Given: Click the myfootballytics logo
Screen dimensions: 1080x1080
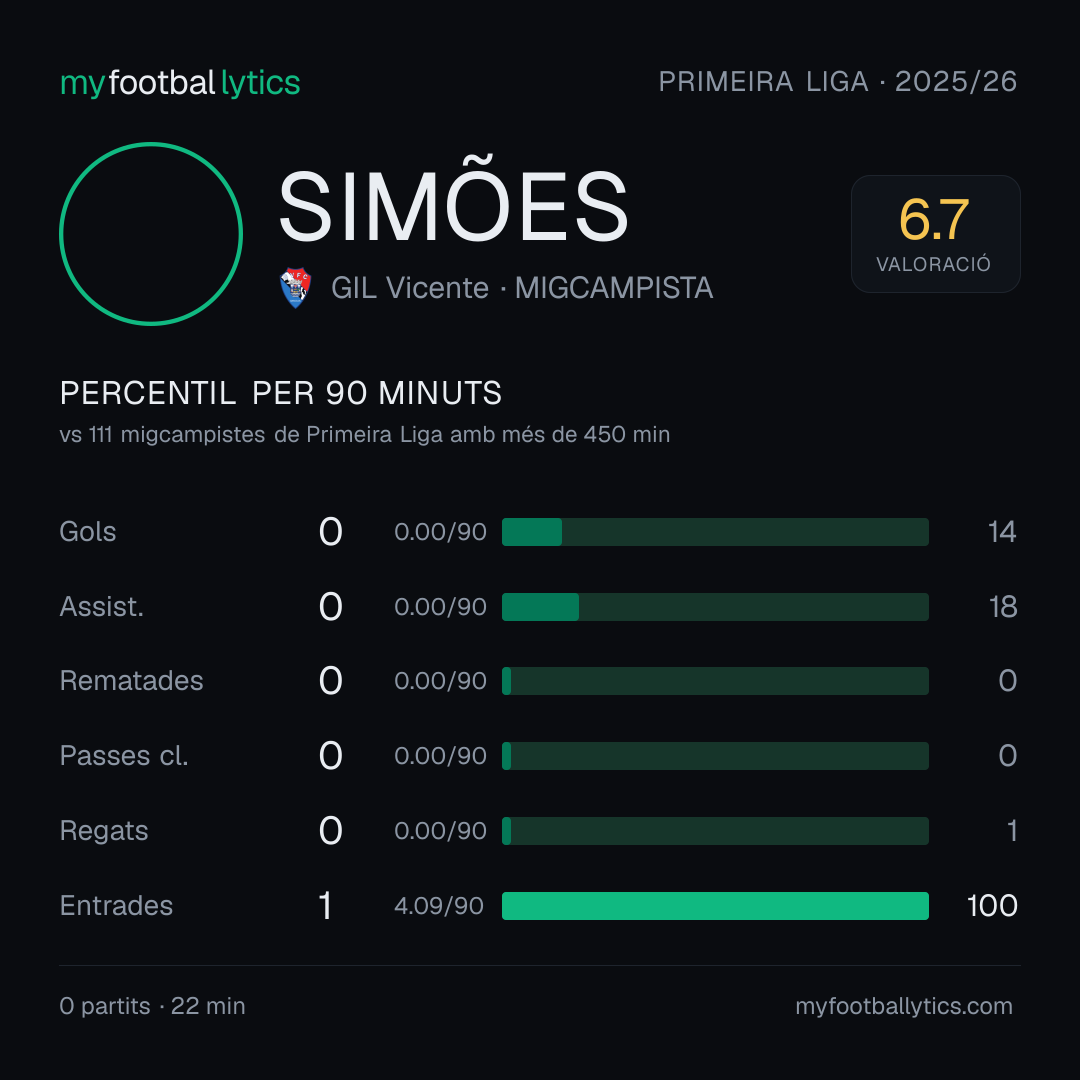Looking at the screenshot, I should point(180,83).
